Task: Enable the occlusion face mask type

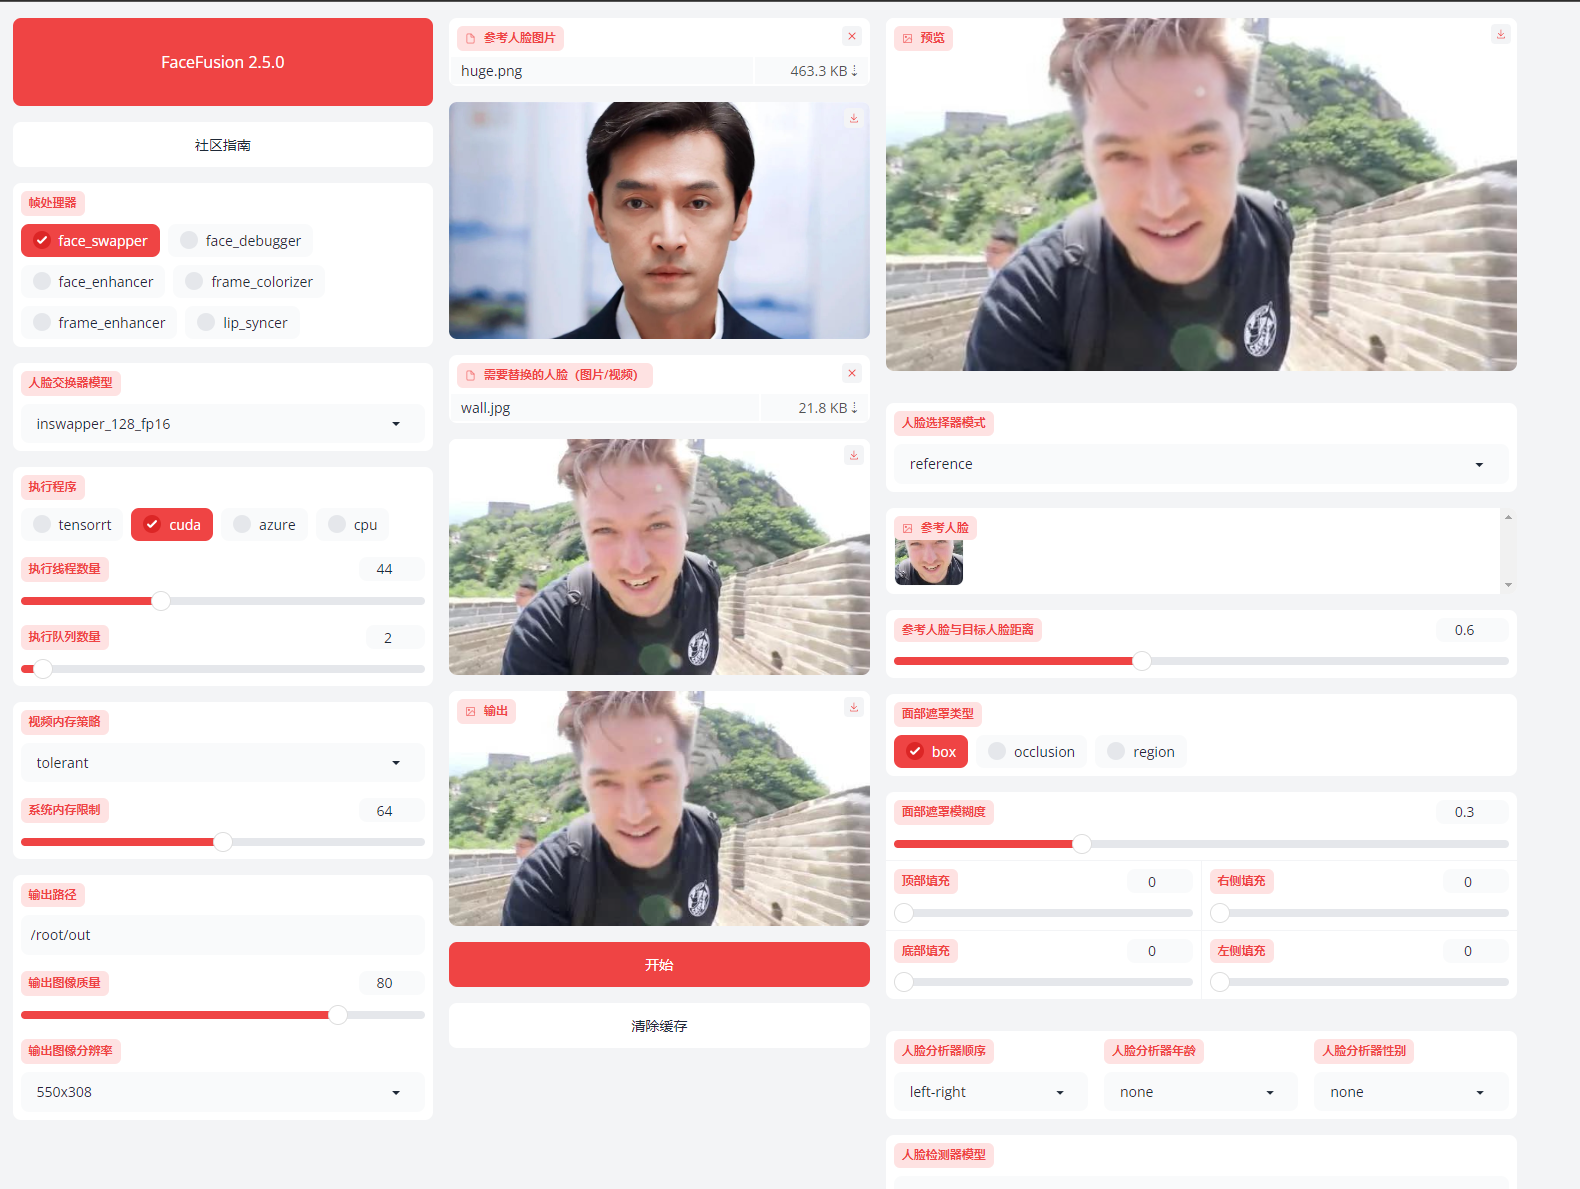Action: [x=1032, y=752]
